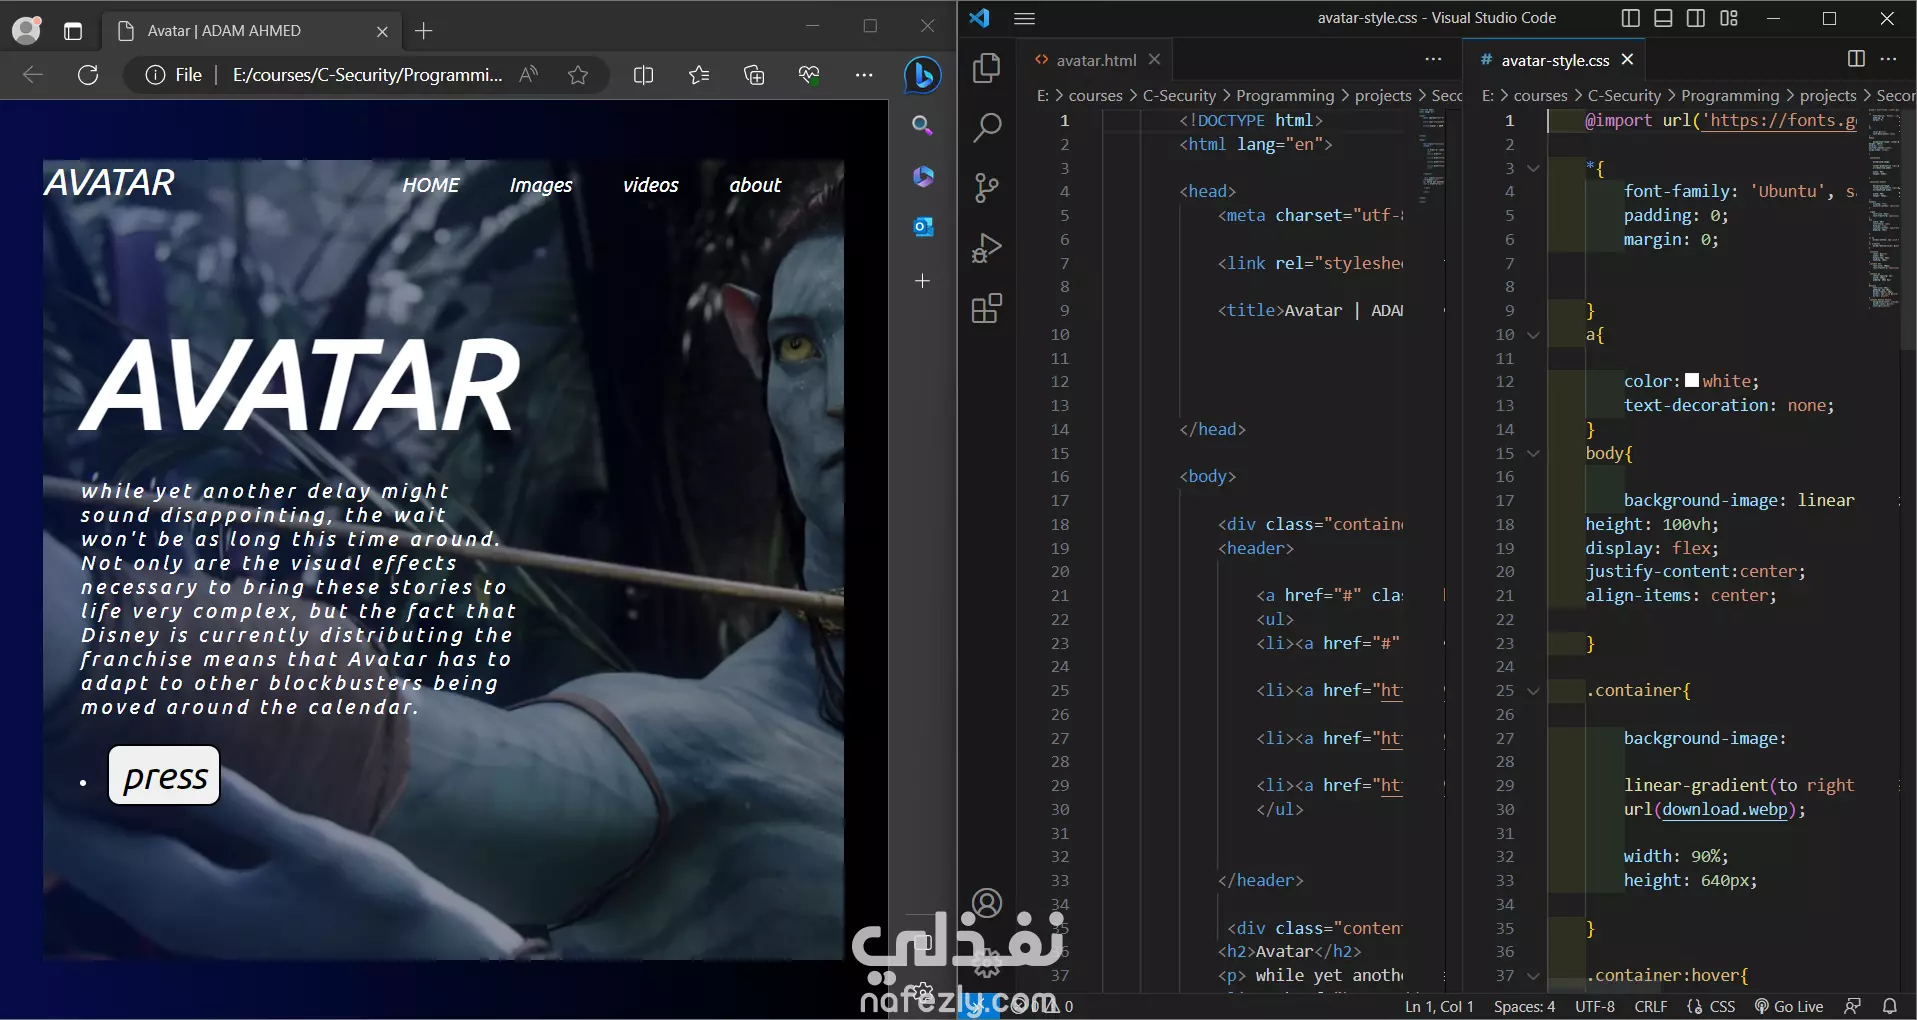
Task: Open Go to Line via Ln 1, Col 1
Action: (1439, 1007)
